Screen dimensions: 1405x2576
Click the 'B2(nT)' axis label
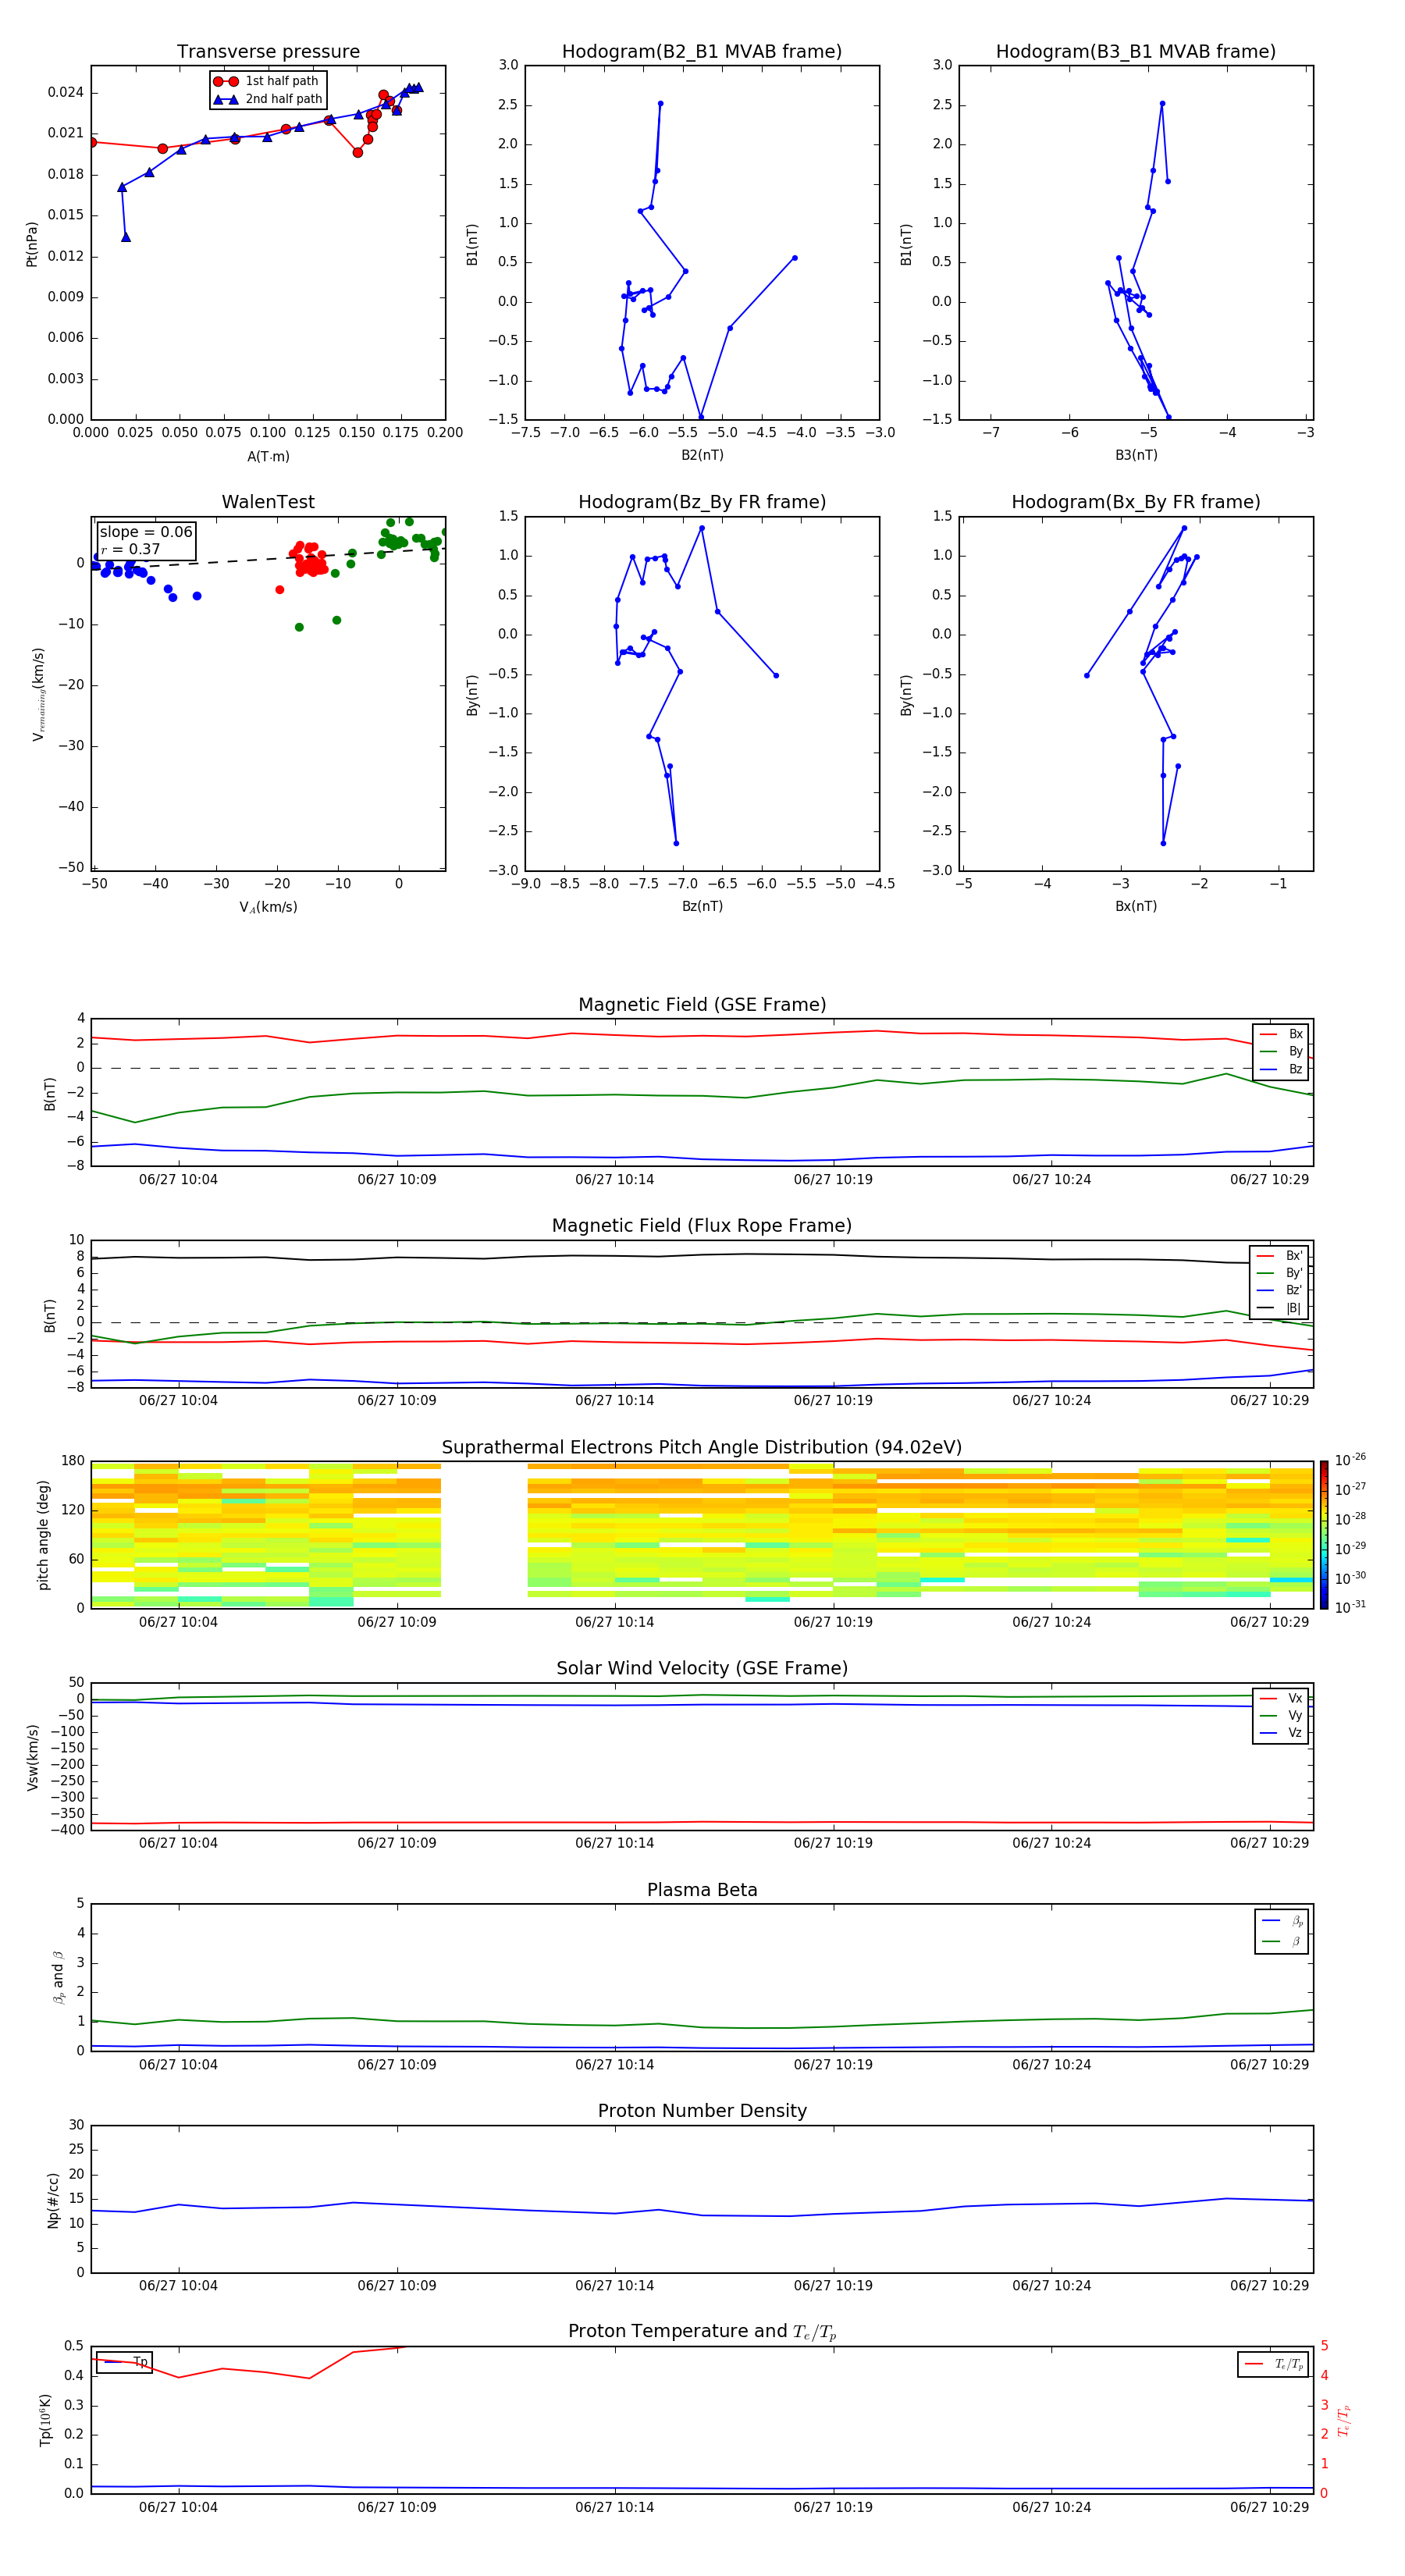pyautogui.click(x=702, y=455)
